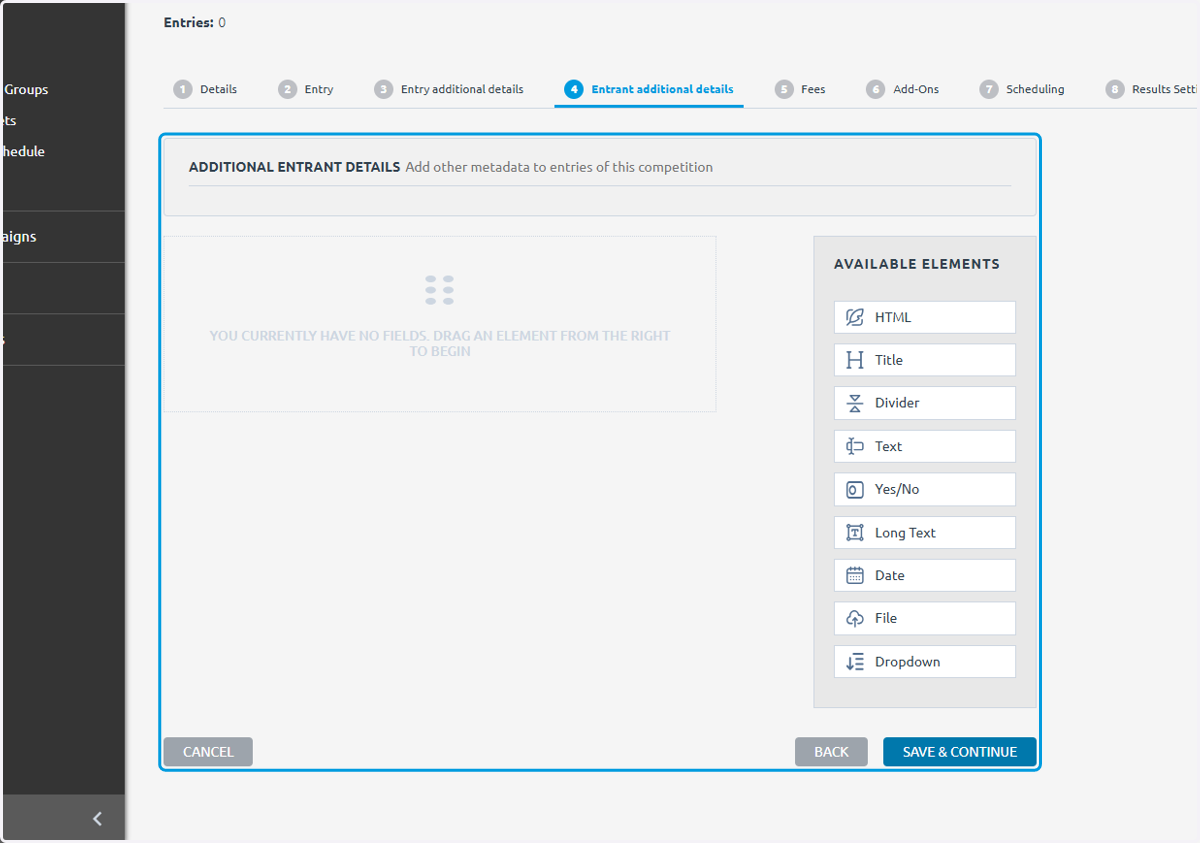Click the HTML element icon
This screenshot has height=843, width=1200.
pos(855,317)
